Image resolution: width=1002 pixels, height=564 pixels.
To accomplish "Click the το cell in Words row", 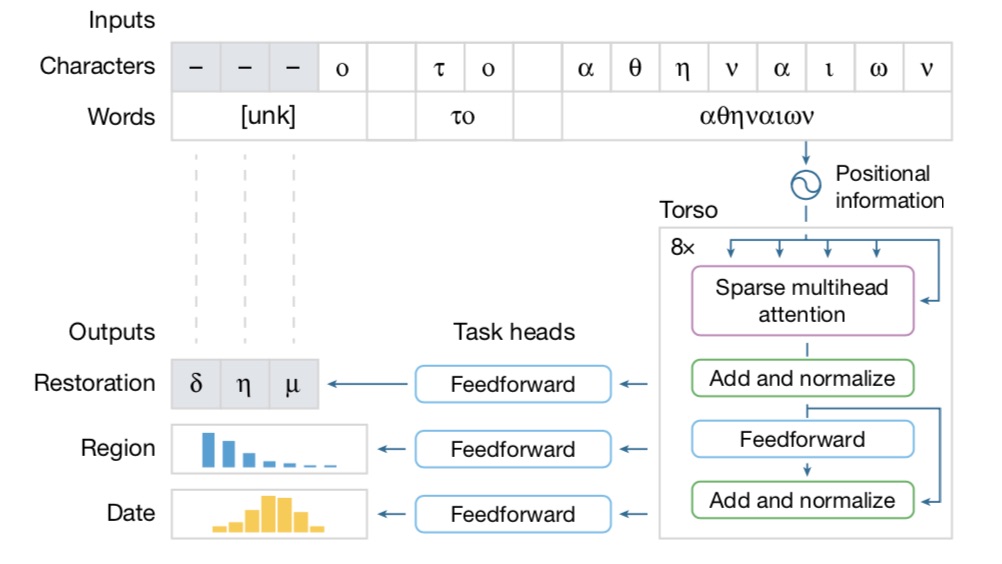I will tap(464, 117).
